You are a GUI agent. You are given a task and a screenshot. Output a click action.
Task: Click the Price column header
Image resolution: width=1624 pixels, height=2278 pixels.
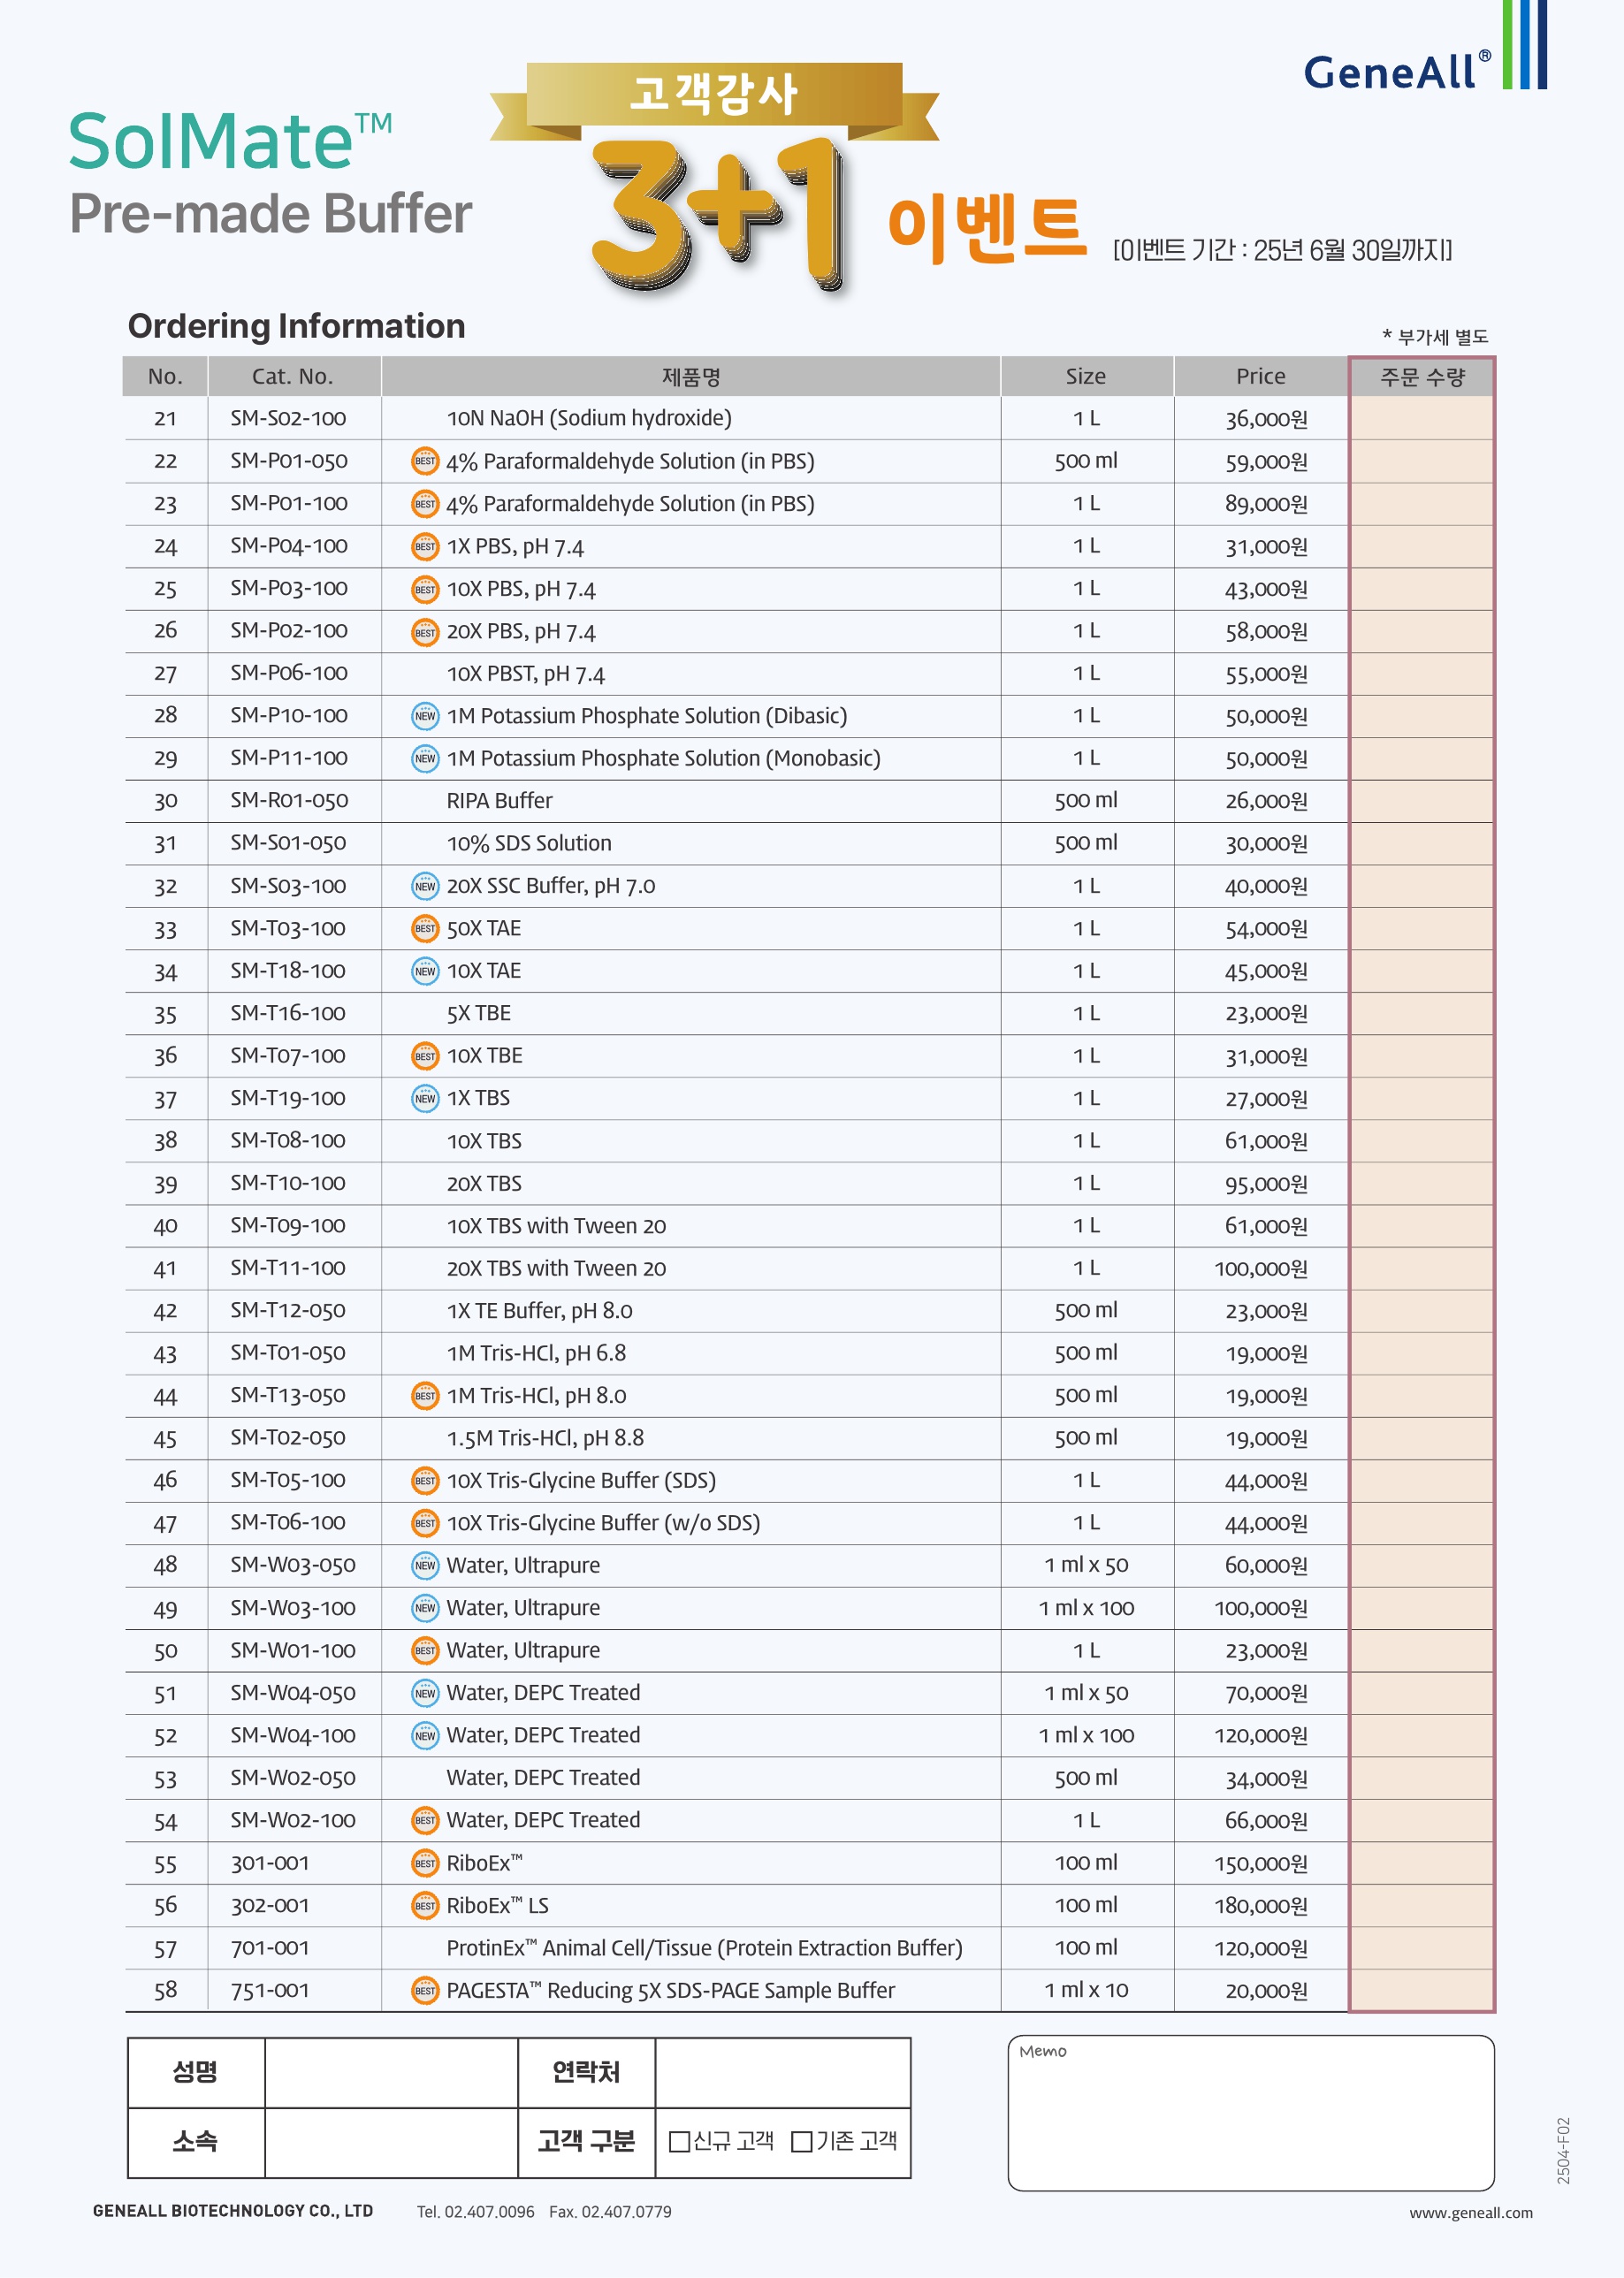pyautogui.click(x=1260, y=376)
